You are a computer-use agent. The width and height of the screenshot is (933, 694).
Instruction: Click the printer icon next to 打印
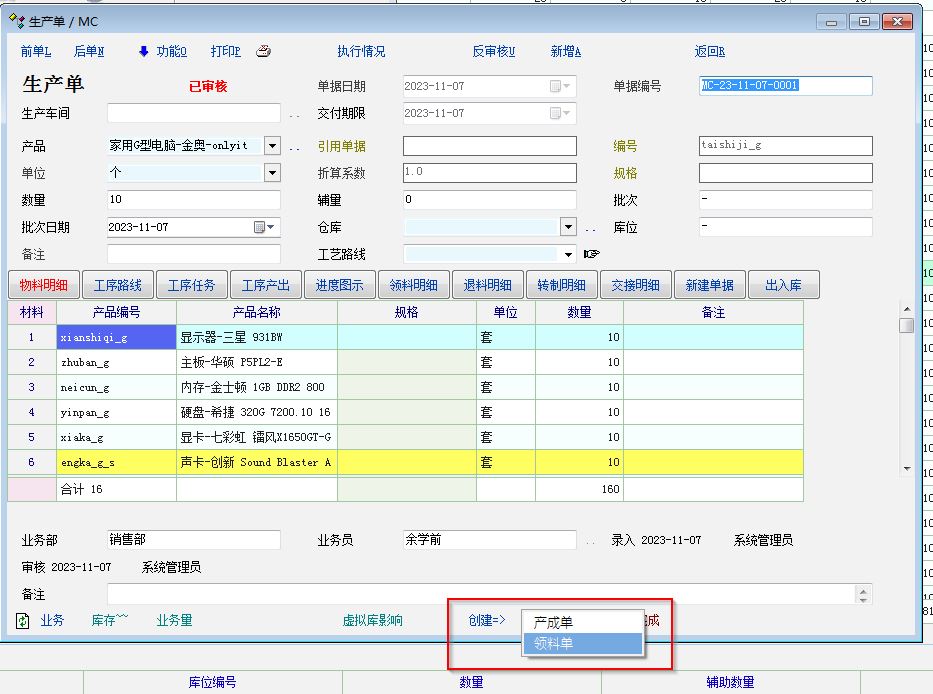pyautogui.click(x=263, y=52)
